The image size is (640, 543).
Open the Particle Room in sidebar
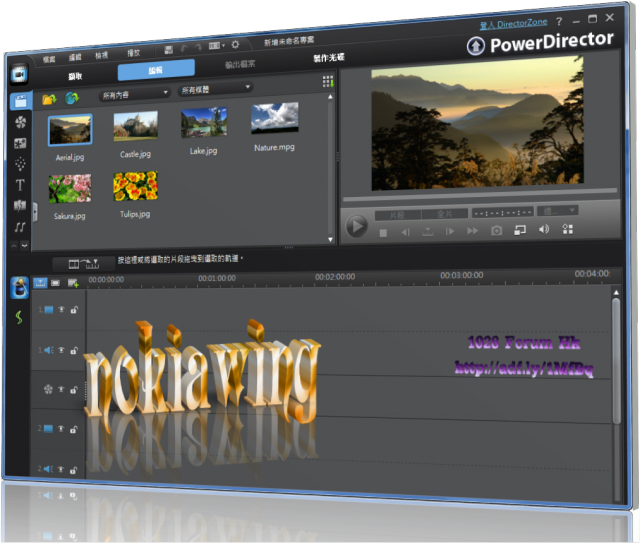point(20,164)
